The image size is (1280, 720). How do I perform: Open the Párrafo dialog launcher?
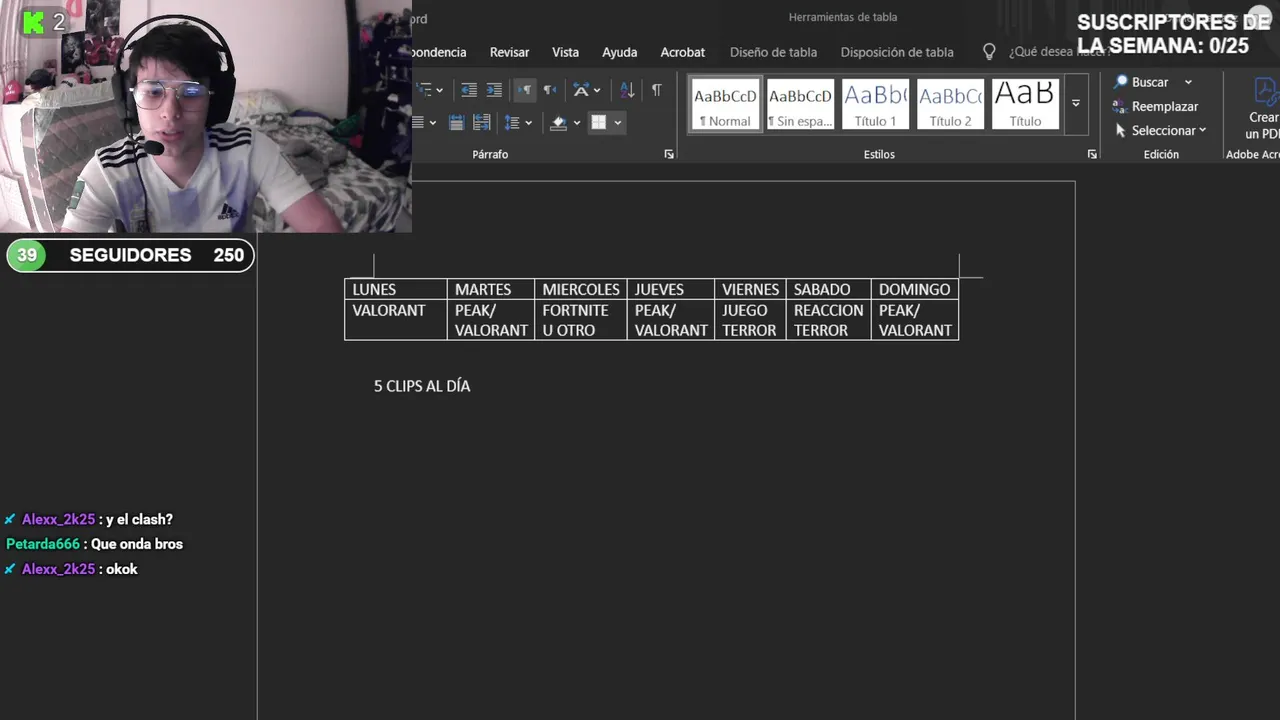point(669,154)
